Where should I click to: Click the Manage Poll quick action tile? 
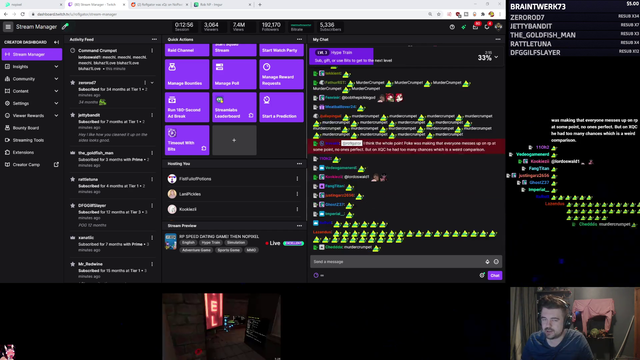pyautogui.click(x=234, y=74)
